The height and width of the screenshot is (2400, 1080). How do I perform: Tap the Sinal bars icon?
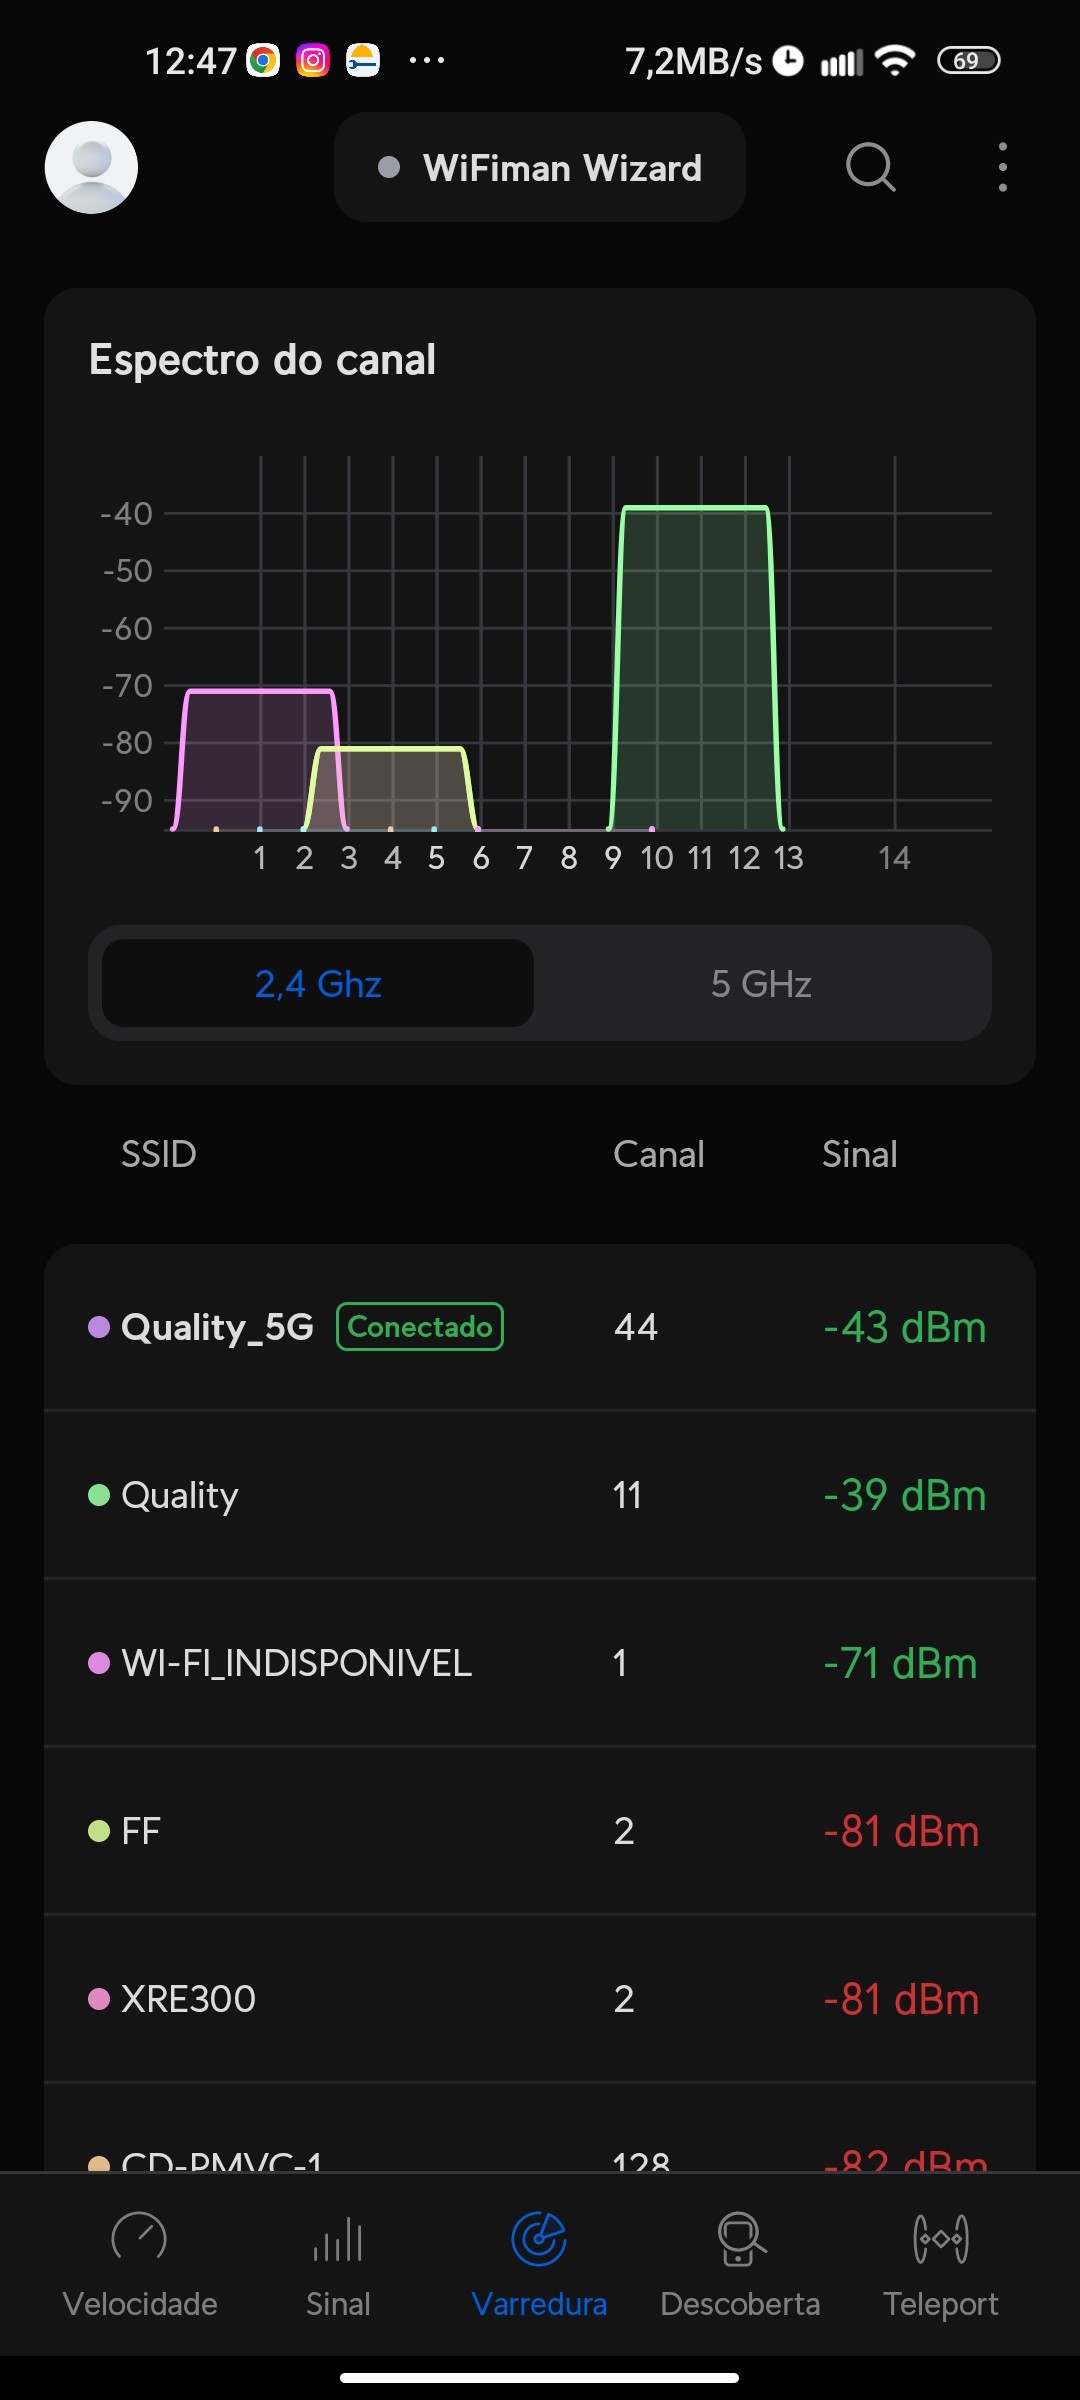(x=338, y=2238)
